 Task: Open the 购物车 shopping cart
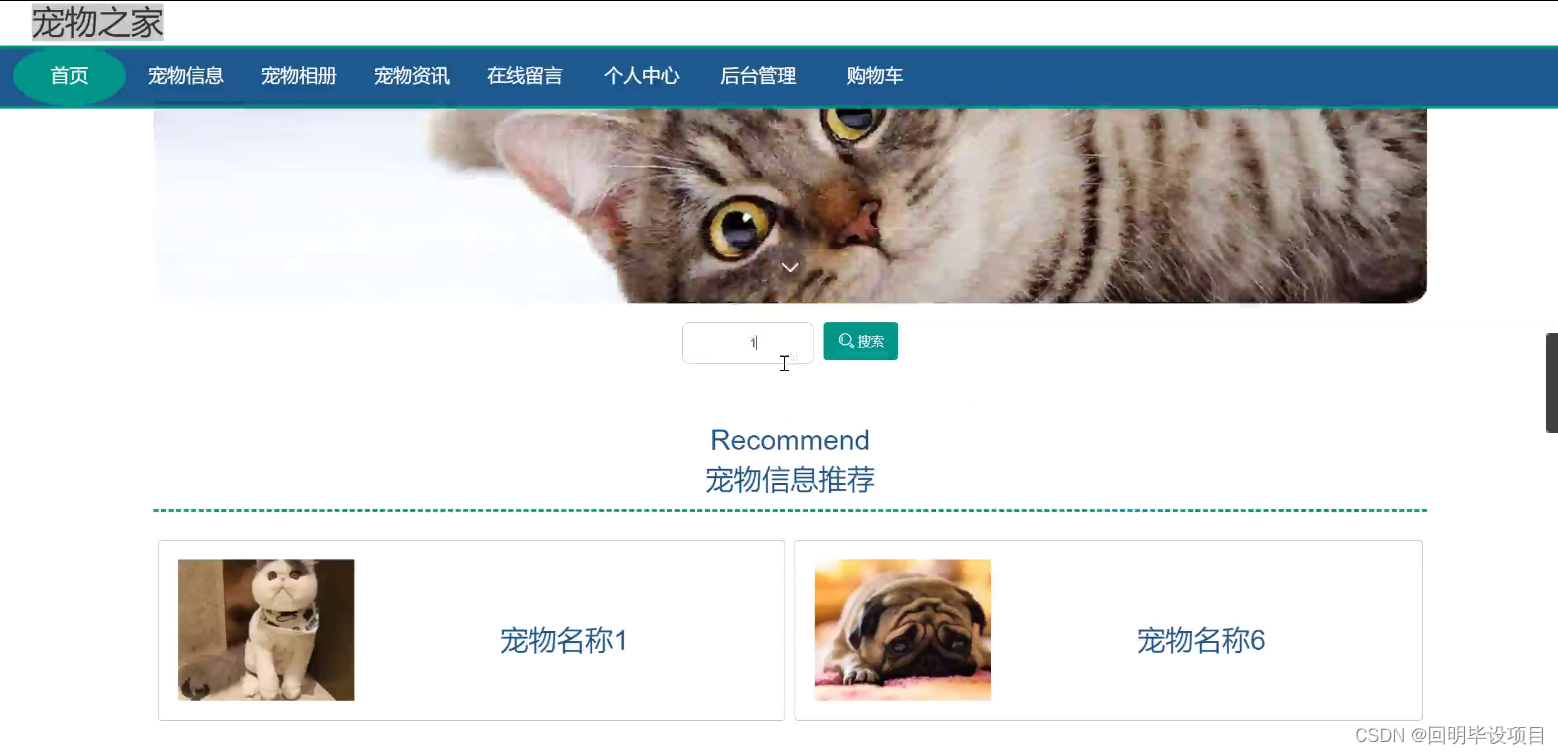click(875, 76)
